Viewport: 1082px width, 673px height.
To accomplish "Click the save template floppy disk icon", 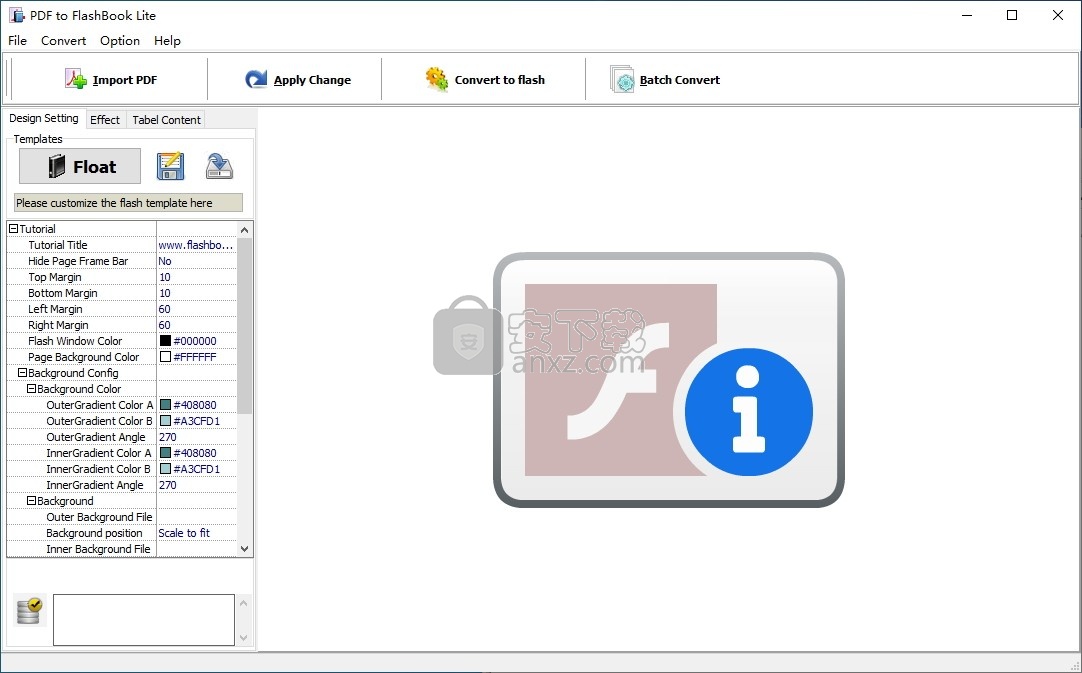I will [170, 166].
